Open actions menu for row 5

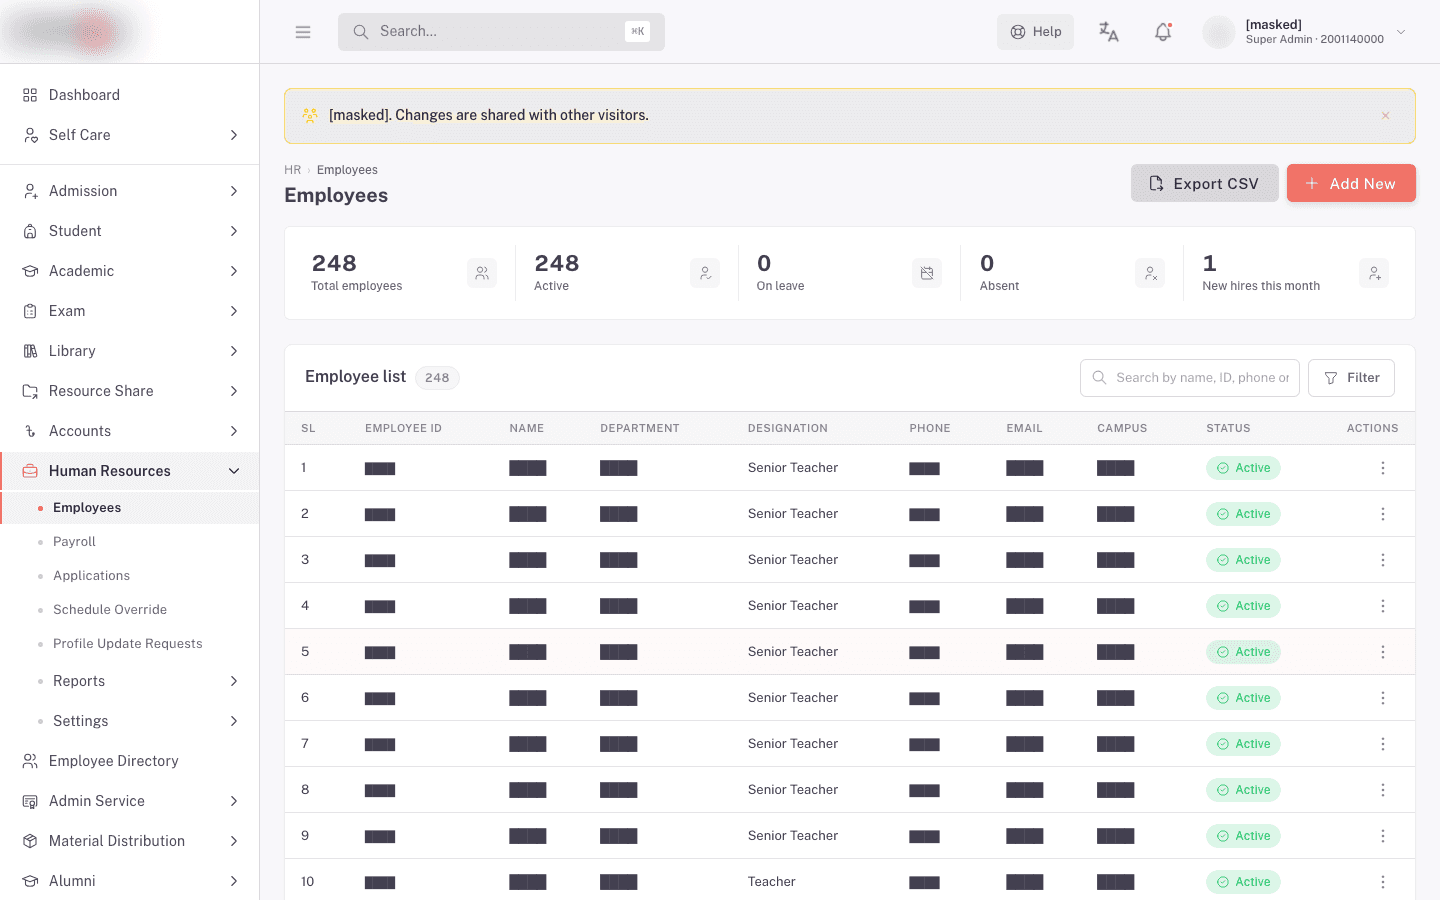pyautogui.click(x=1383, y=652)
